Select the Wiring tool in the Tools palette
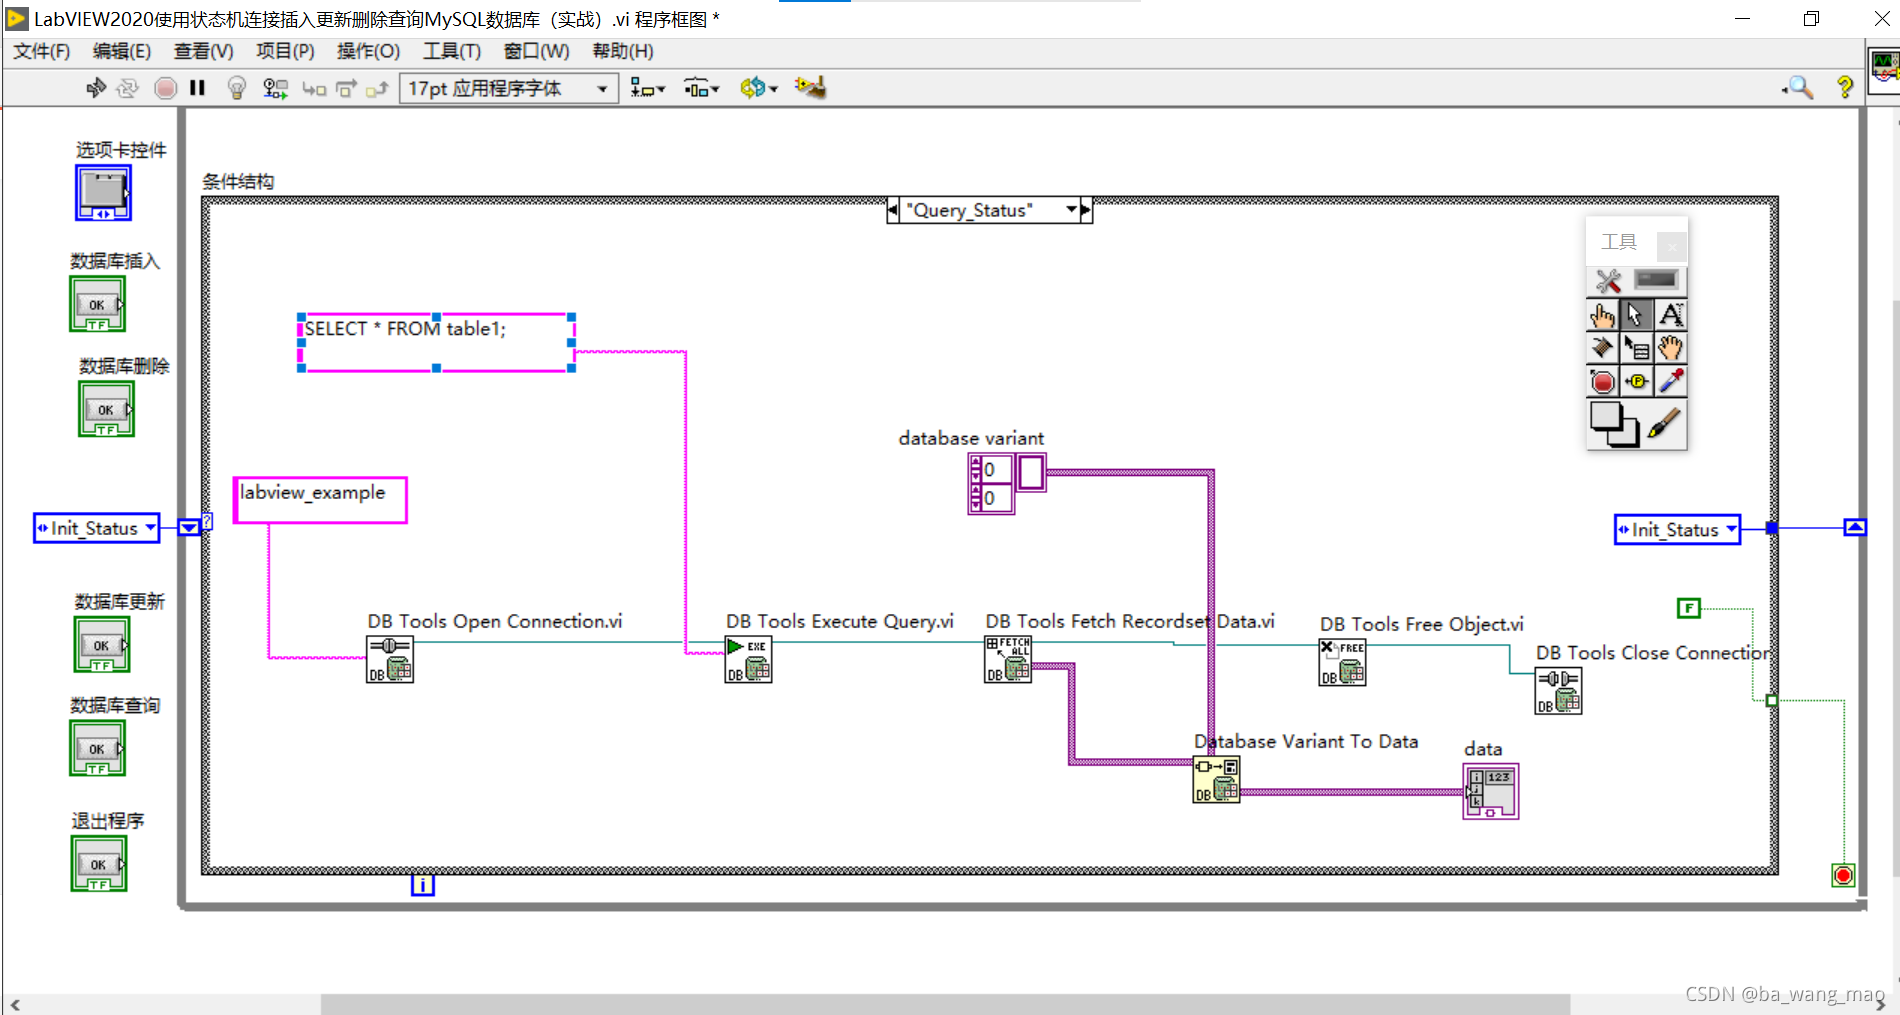Screen dimensions: 1900x1015 [x=1603, y=347]
